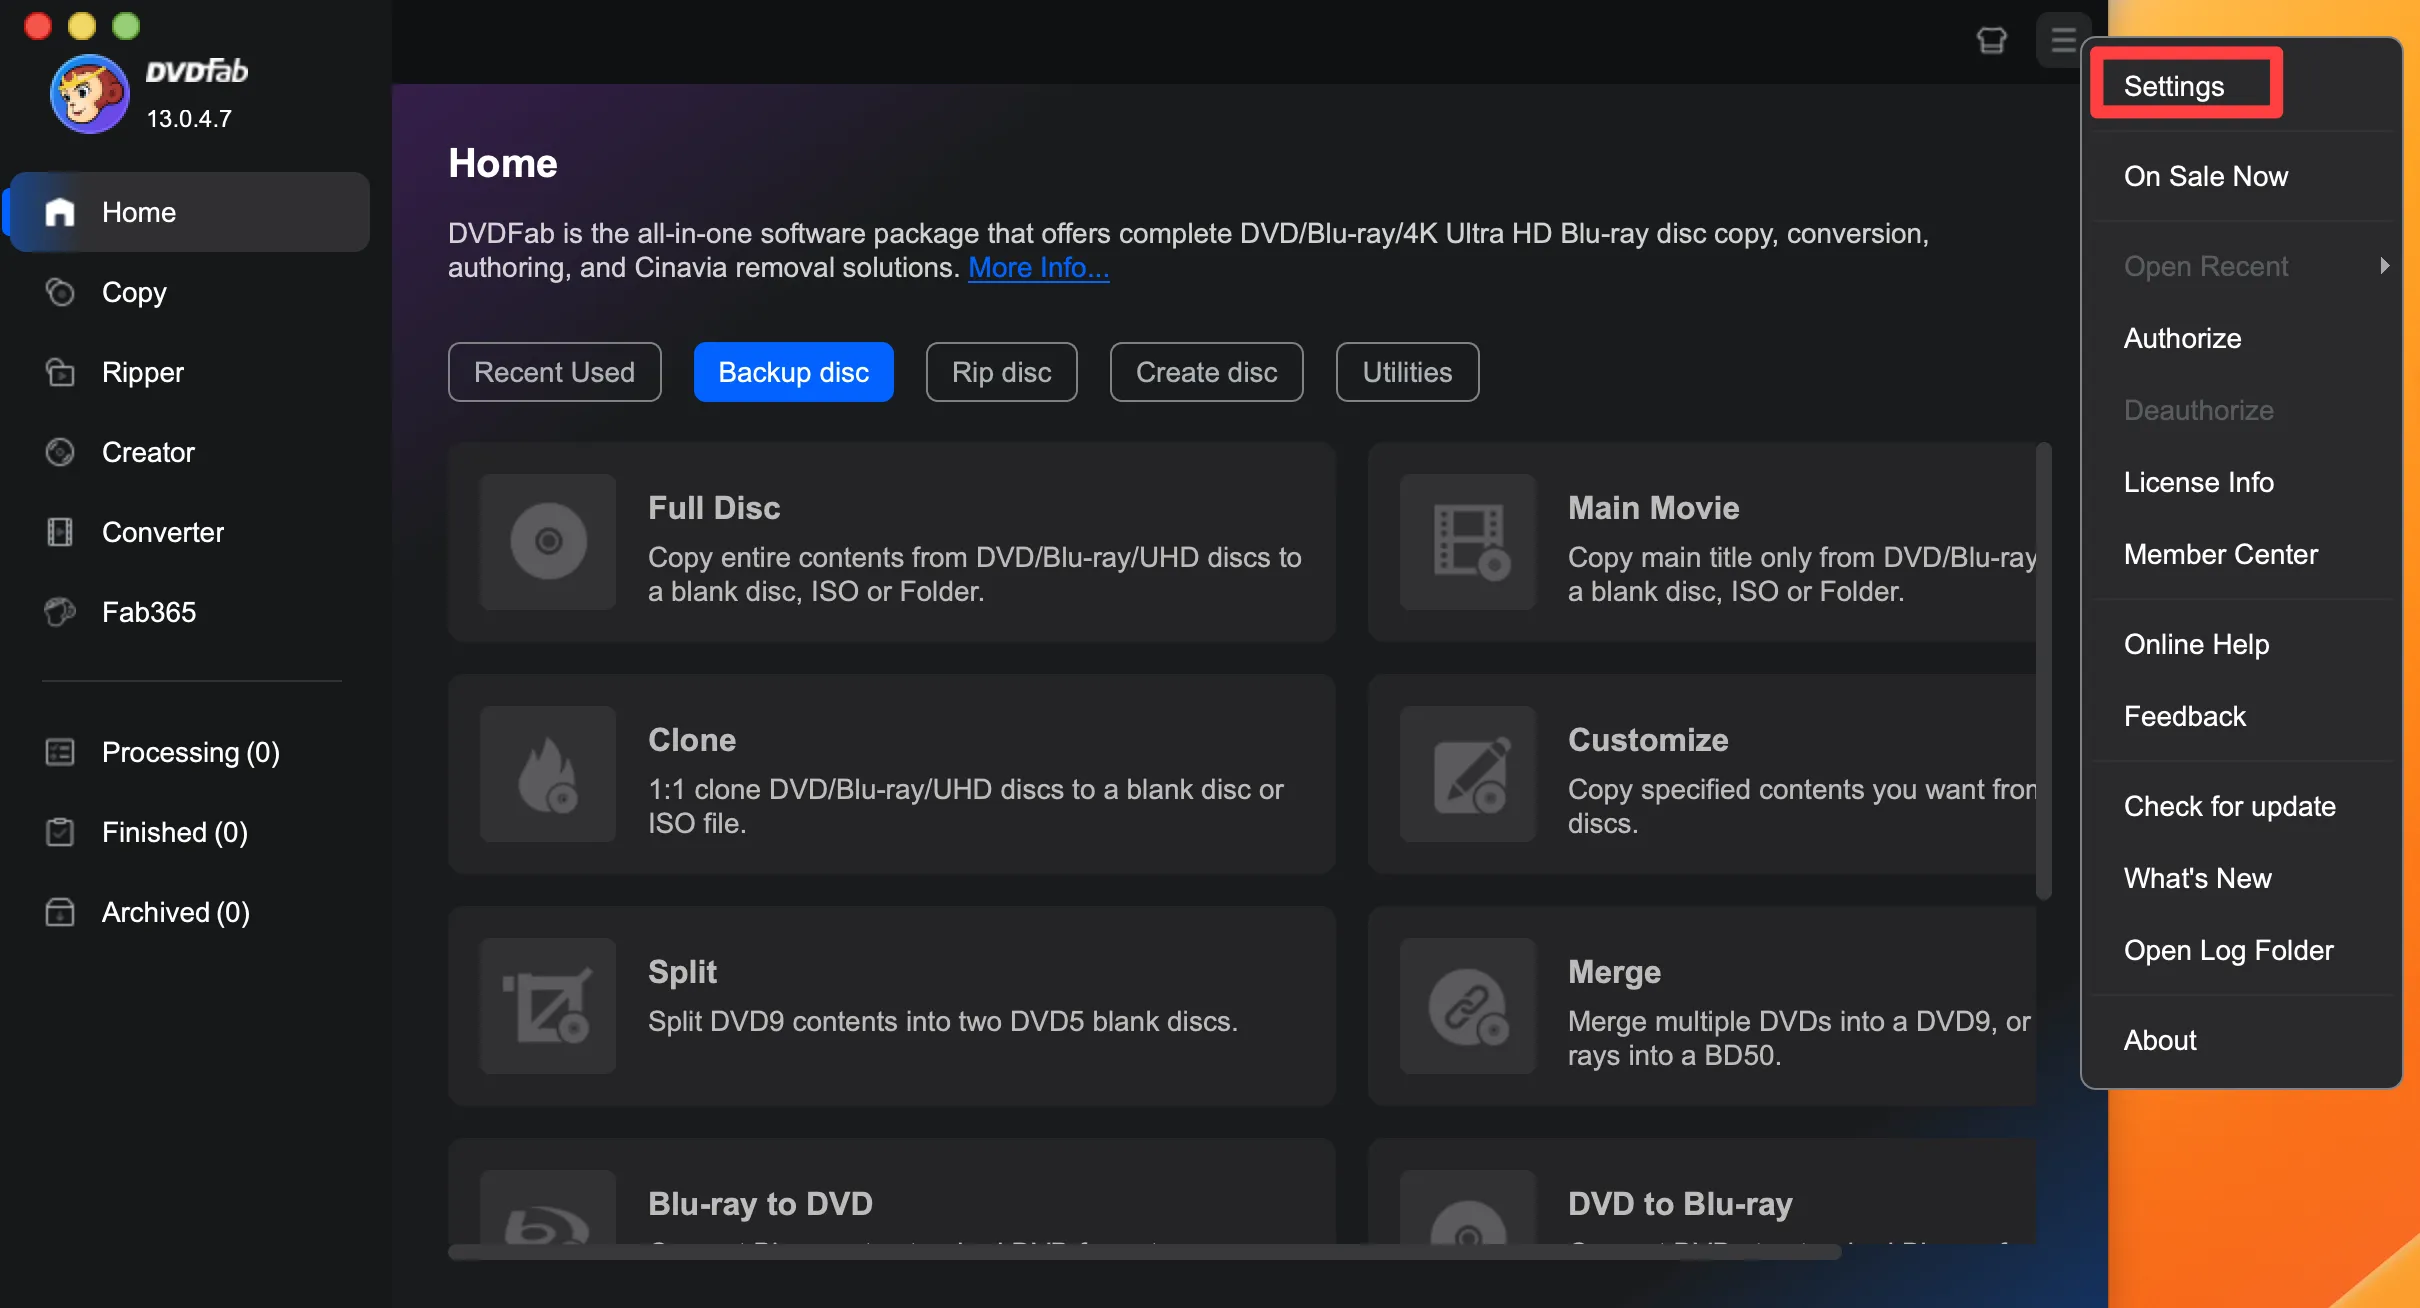Open the Ripper module in sidebar
Screen dimensions: 2420x1308
pos(142,372)
